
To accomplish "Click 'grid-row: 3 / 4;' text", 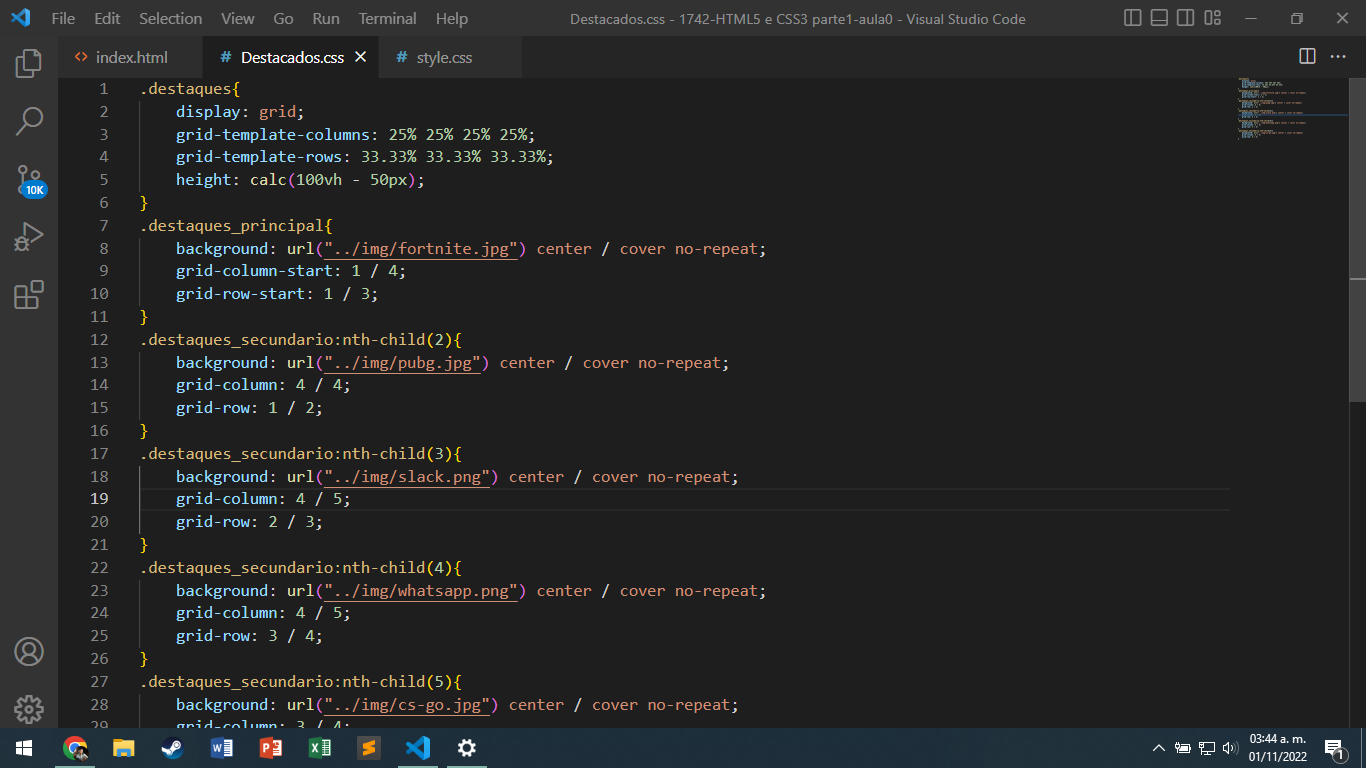I will (250, 635).
